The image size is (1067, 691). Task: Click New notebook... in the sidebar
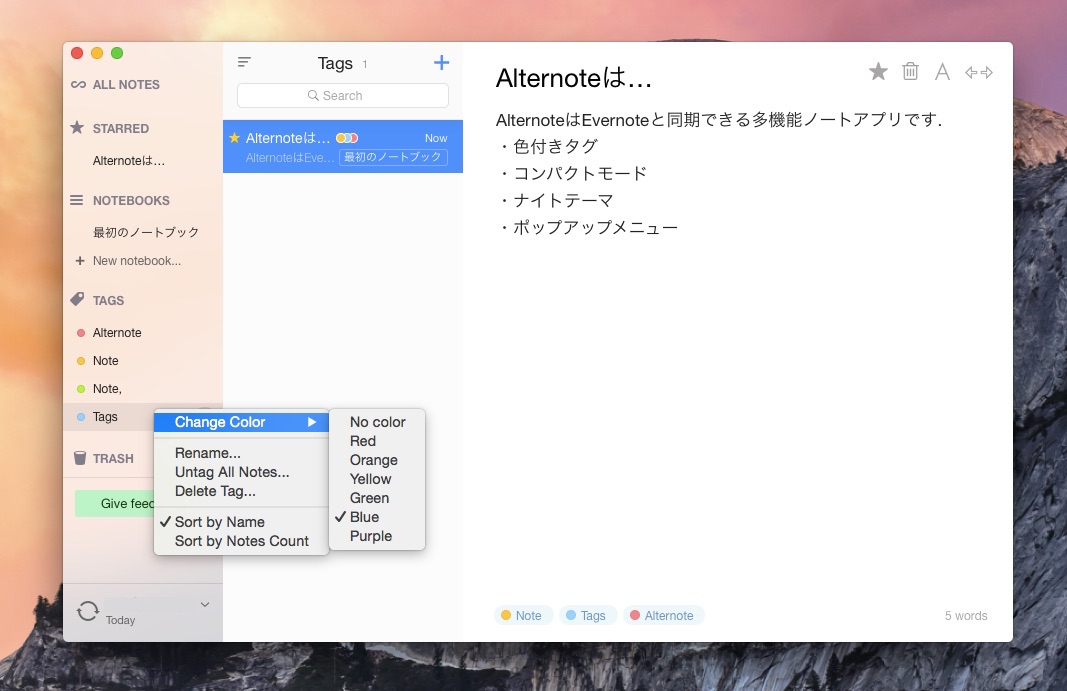pyautogui.click(x=137, y=261)
